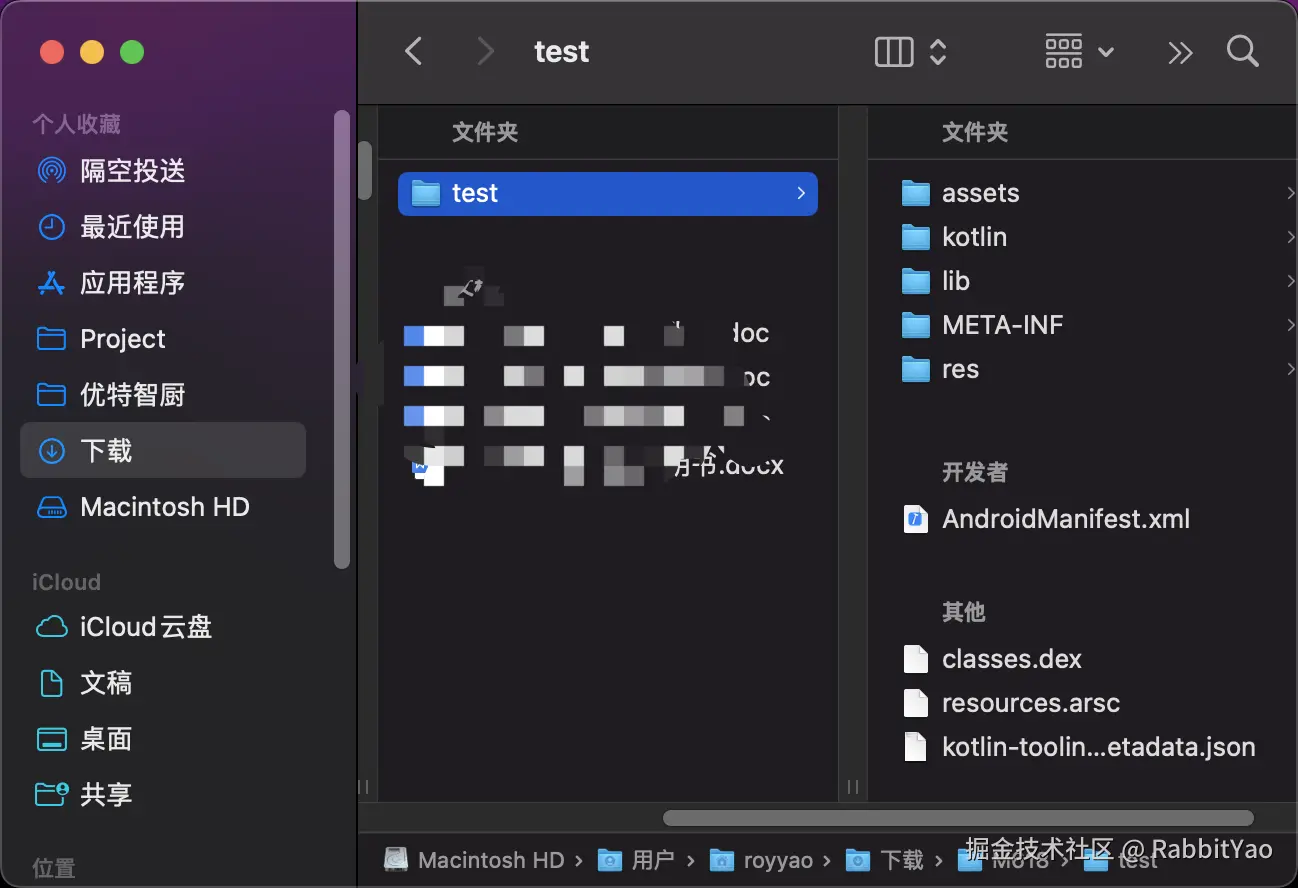Viewport: 1298px width, 888px height.
Task: Open 桌面 Desktop in sidebar
Action: [x=163, y=739]
